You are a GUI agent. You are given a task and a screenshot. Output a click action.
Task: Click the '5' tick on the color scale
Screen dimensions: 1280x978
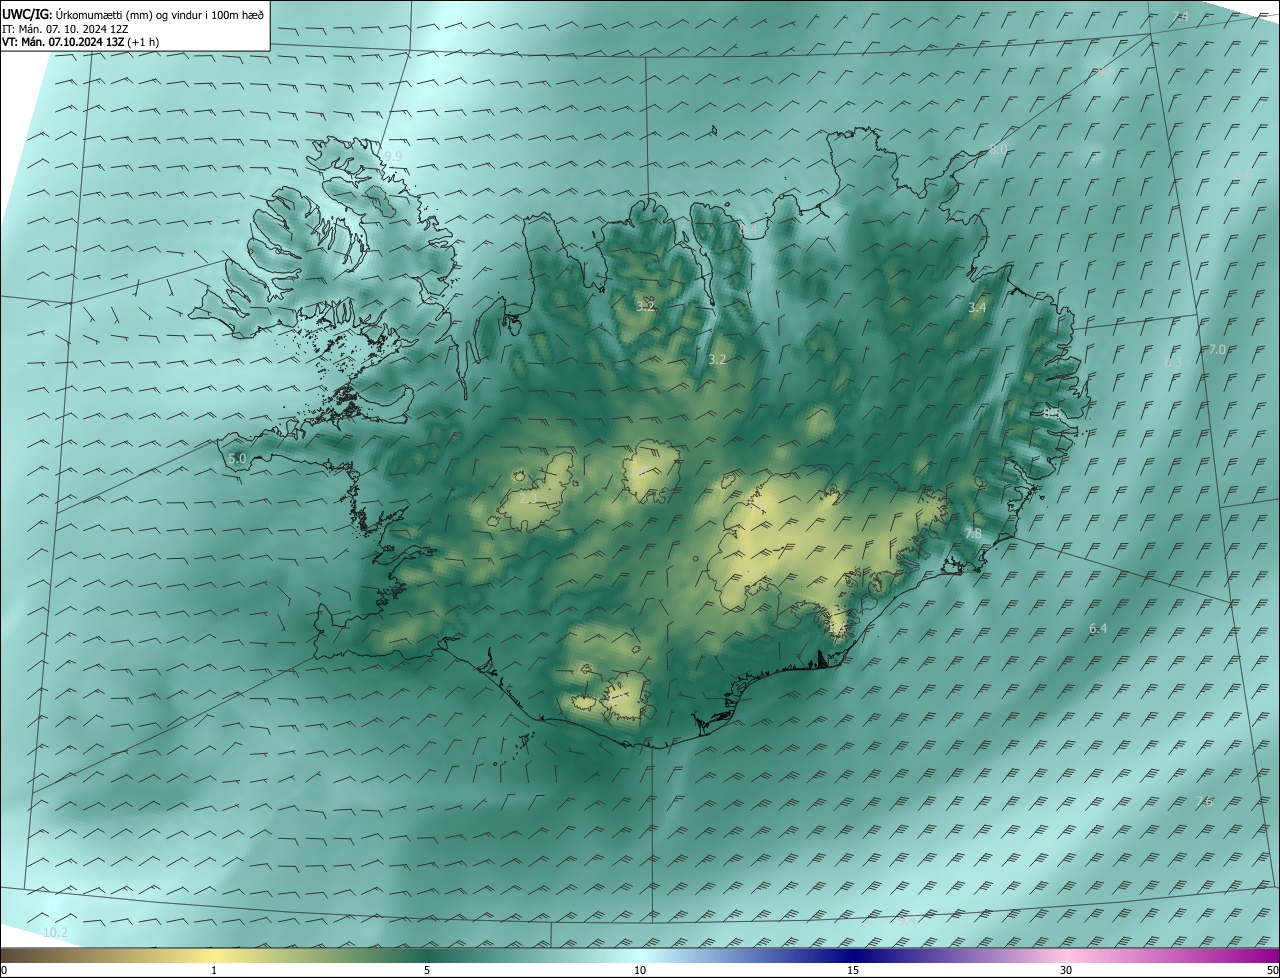tap(427, 970)
